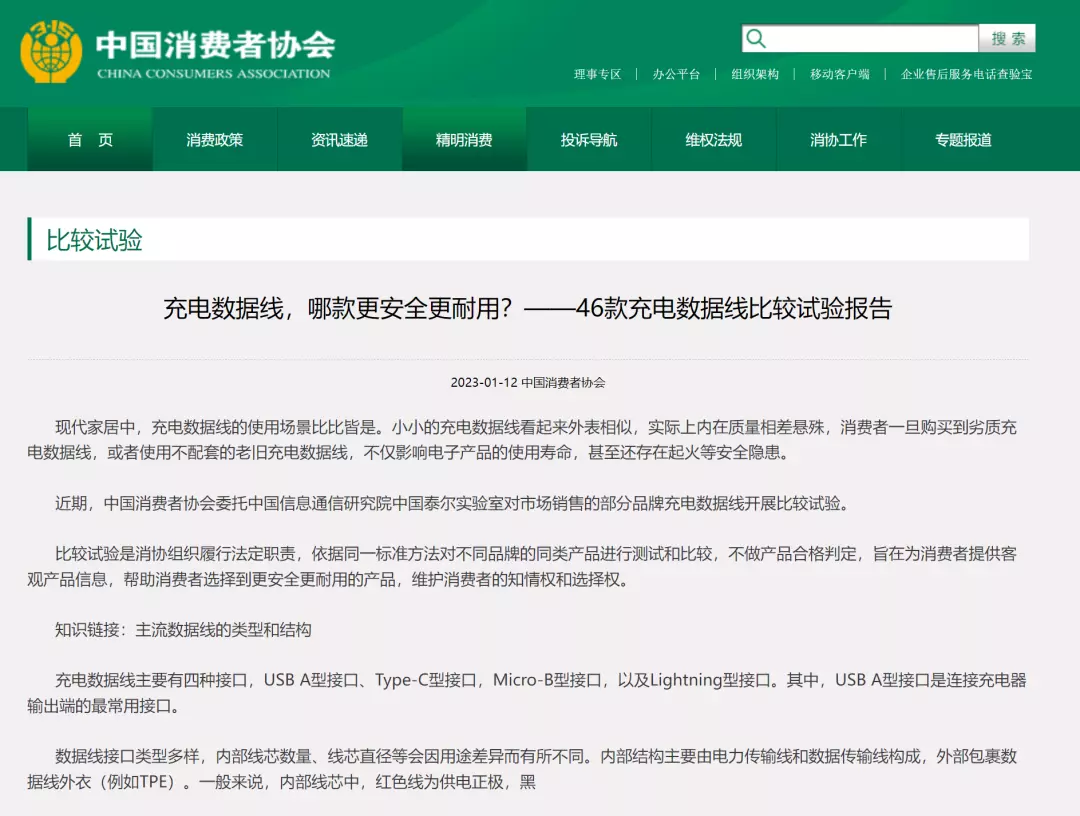
Task: Open the 办公平台 link
Action: point(676,74)
